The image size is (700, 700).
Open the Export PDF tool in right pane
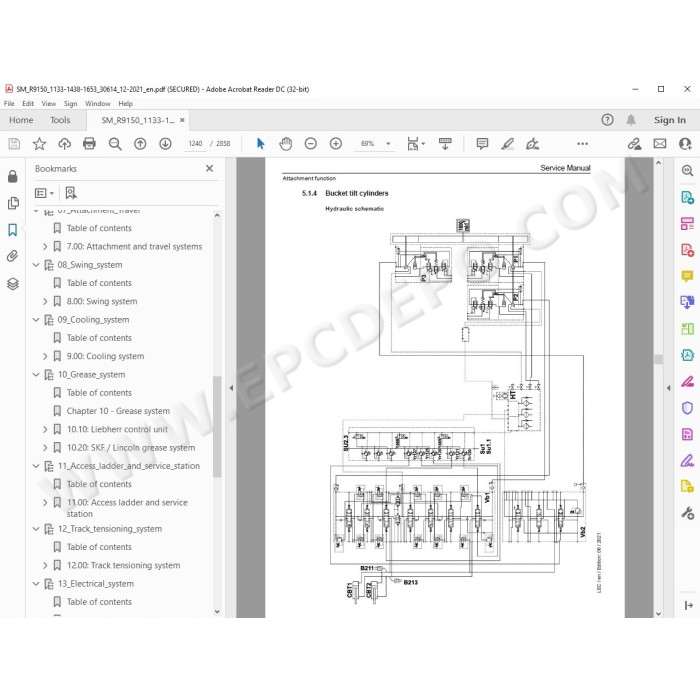[x=688, y=197]
